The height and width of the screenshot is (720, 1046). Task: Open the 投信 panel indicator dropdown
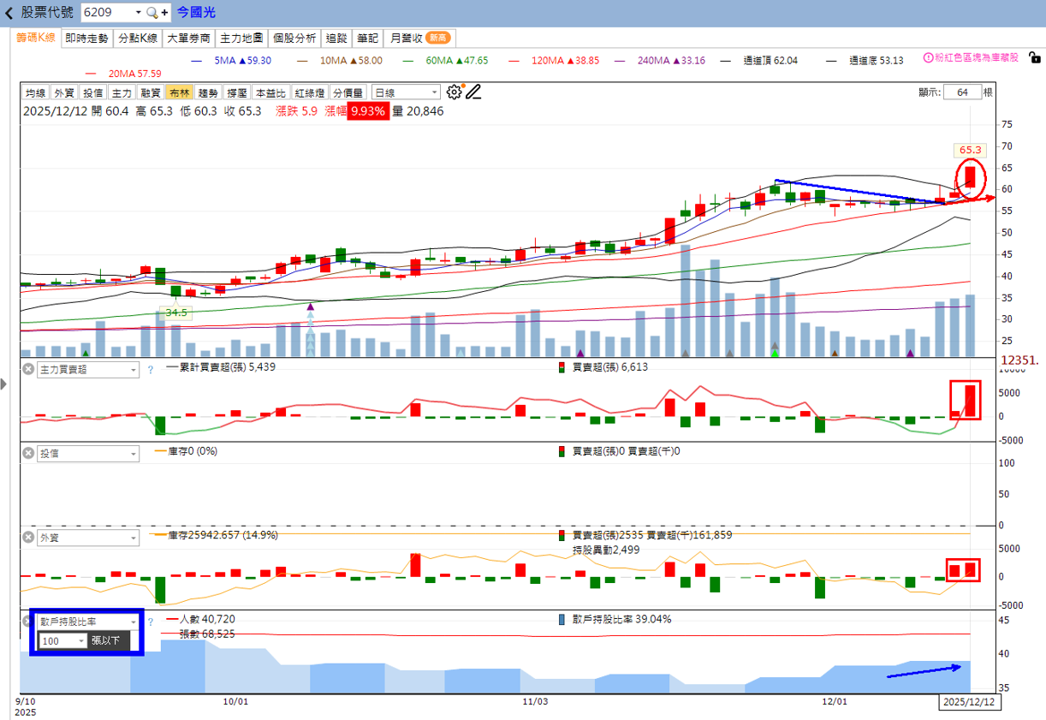[88, 453]
